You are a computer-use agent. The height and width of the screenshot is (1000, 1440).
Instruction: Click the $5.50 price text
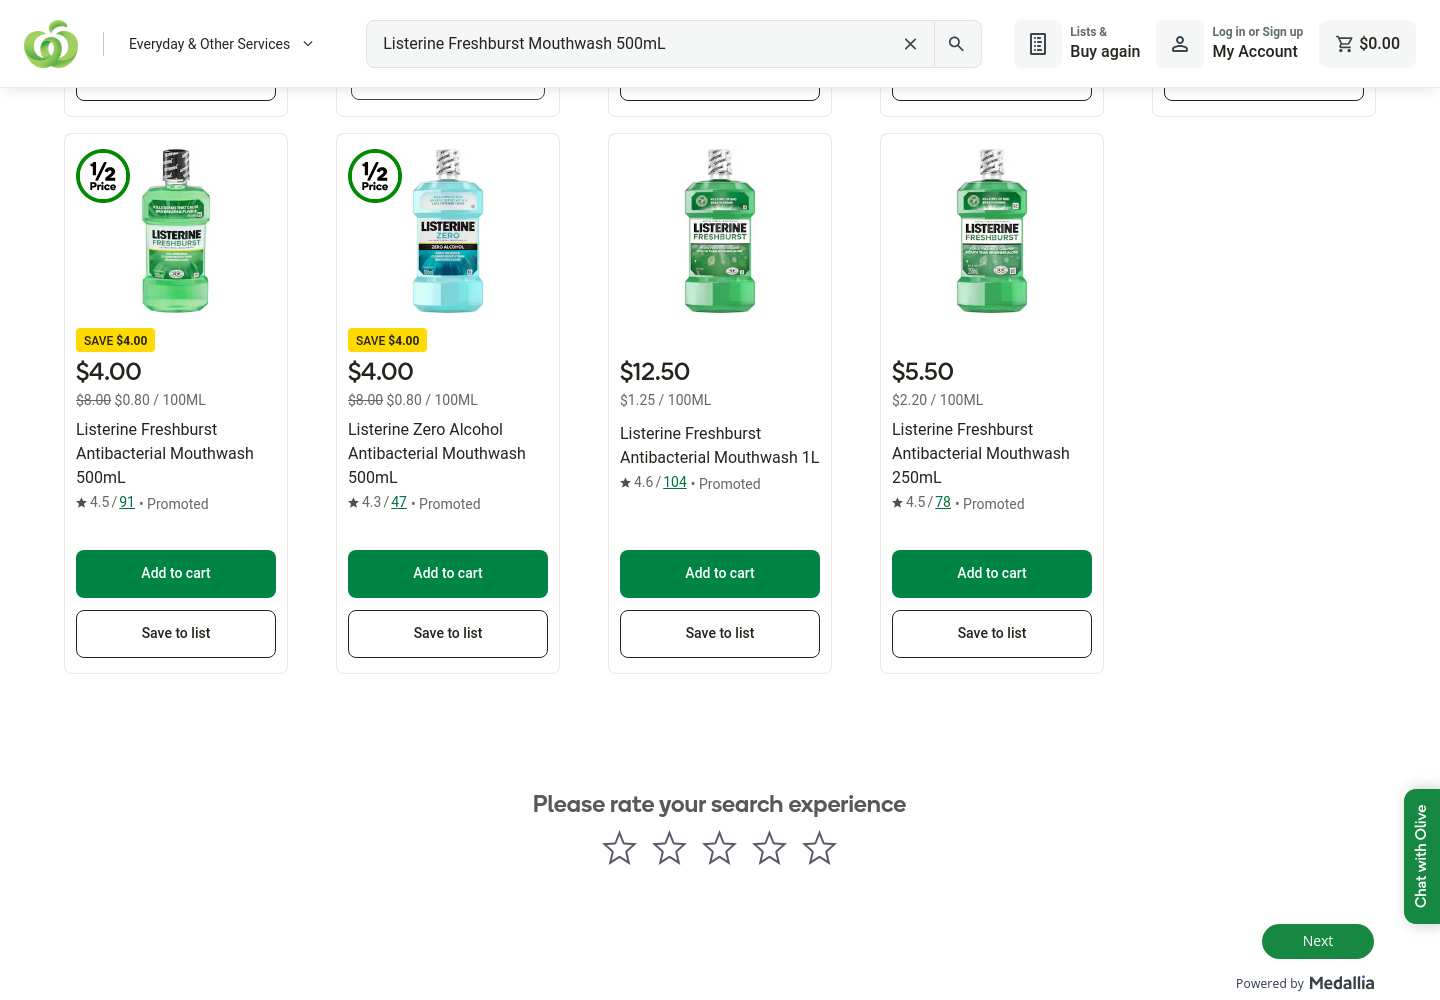(923, 372)
